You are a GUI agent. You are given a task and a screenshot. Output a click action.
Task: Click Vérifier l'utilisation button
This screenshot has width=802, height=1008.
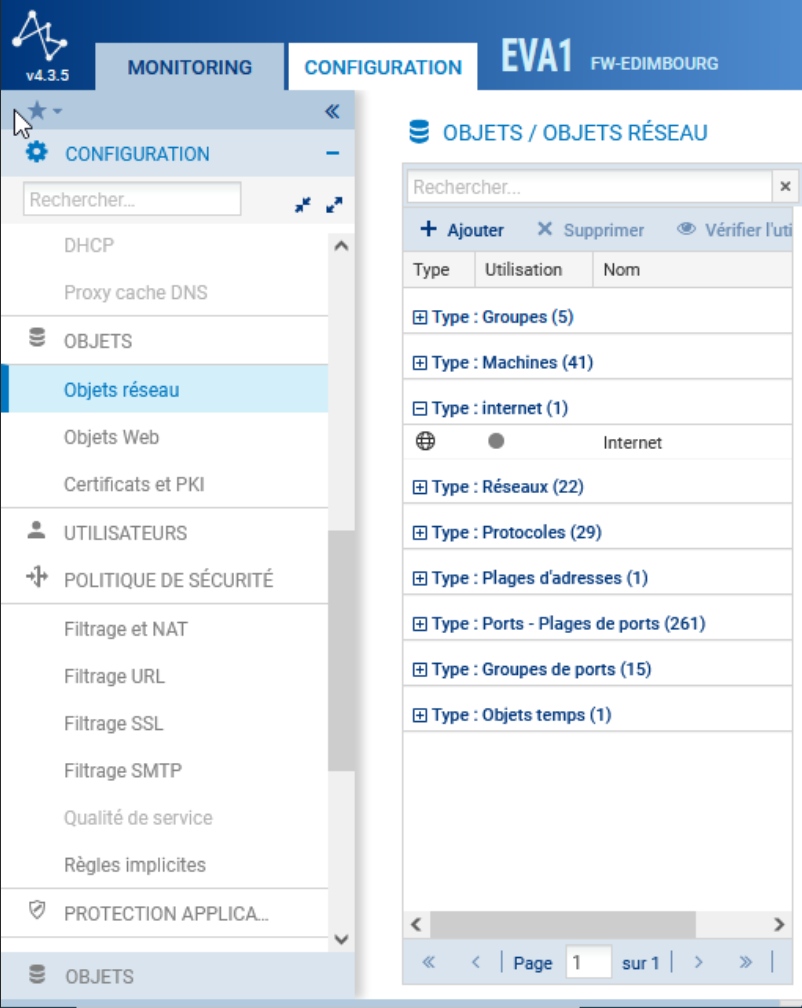point(735,230)
